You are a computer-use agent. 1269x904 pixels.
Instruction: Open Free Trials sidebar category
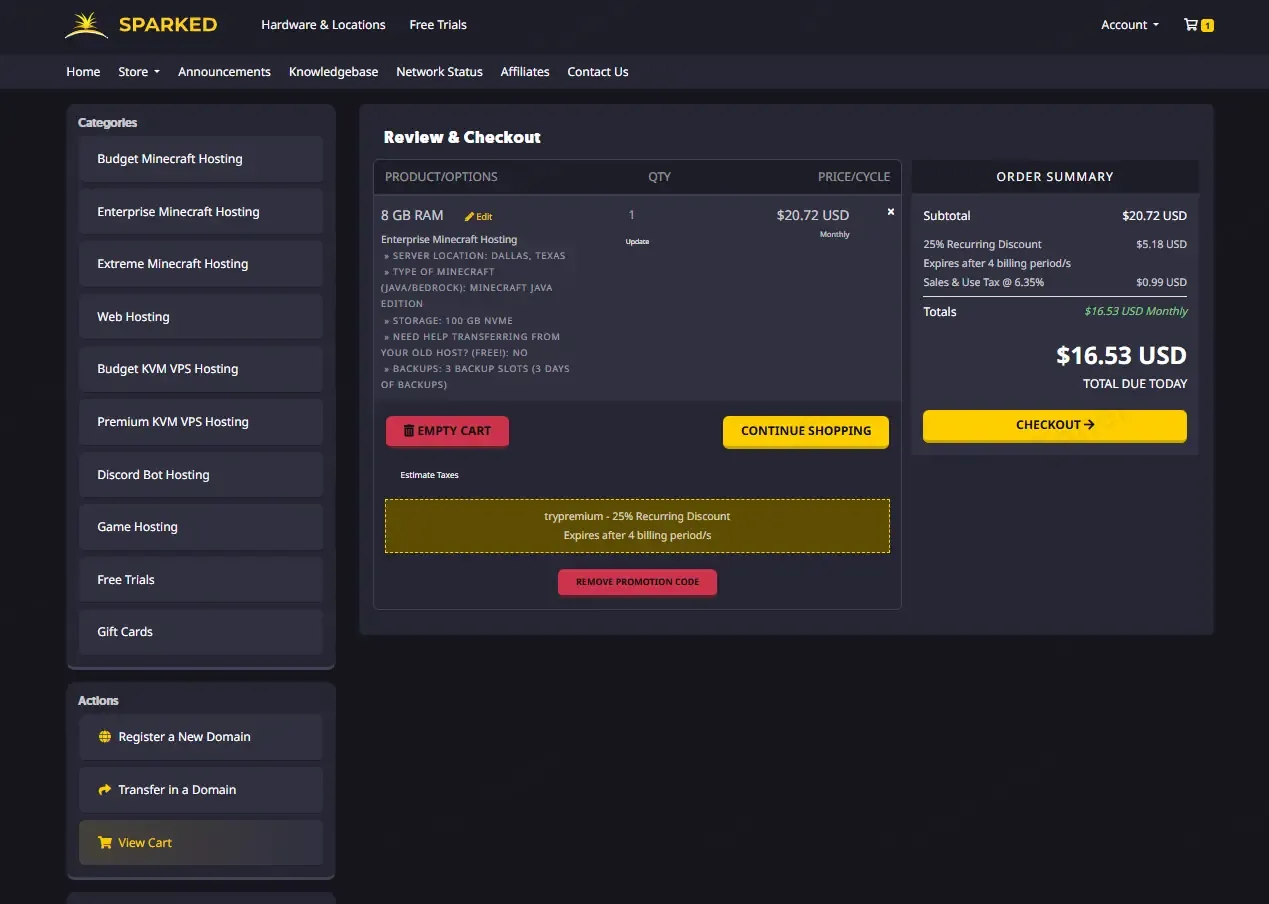tap(201, 580)
